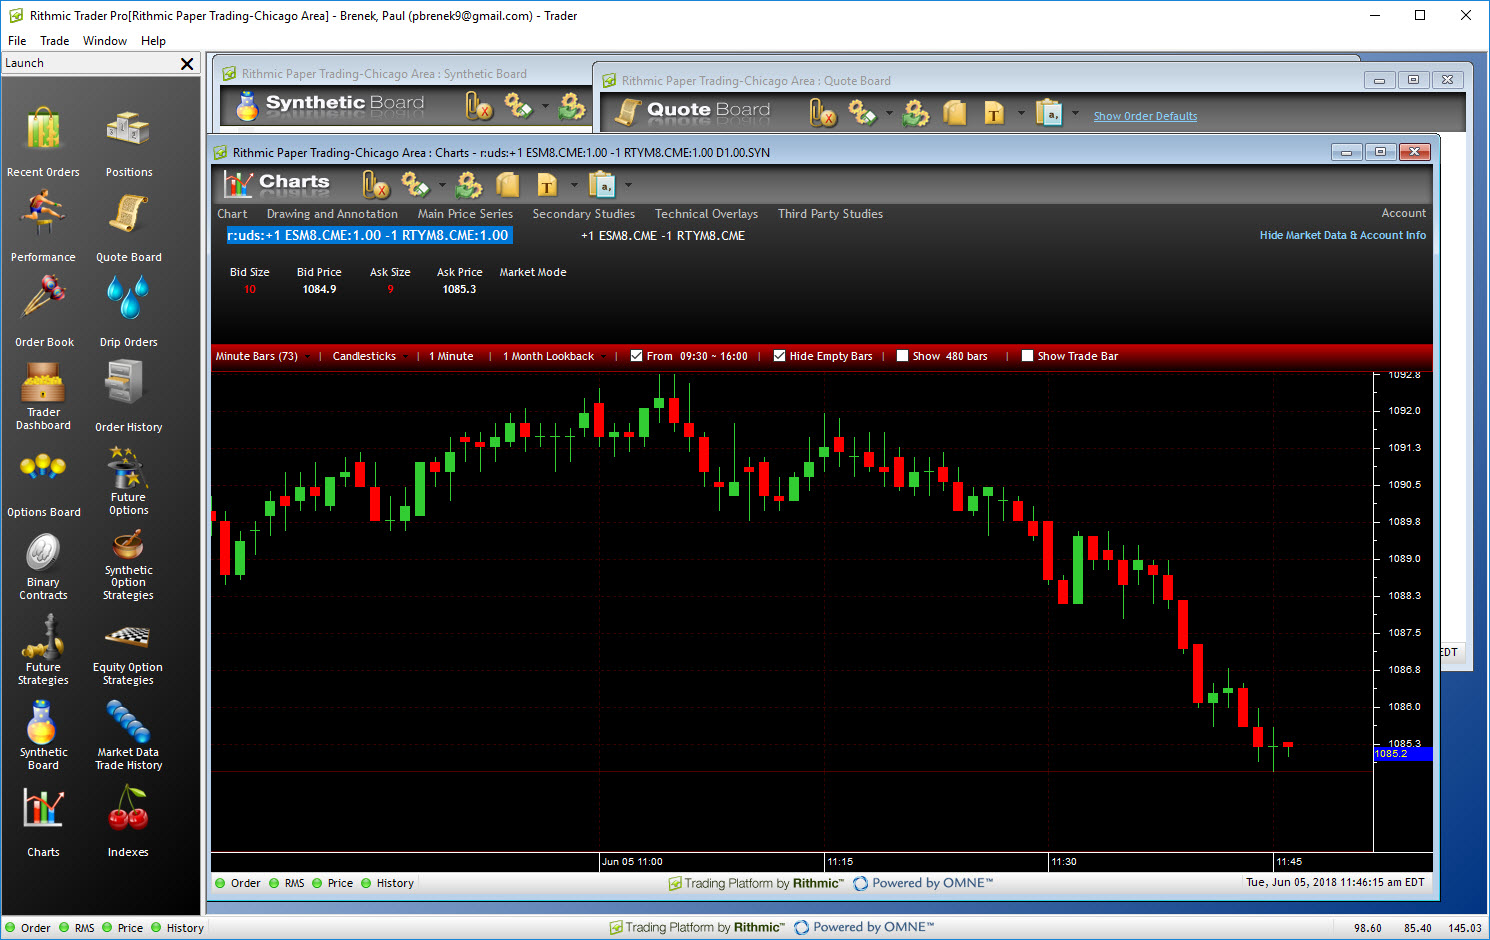Expand arrow beside clipboard icon in Charts toolbar
This screenshot has width=1490, height=940.
pos(628,185)
